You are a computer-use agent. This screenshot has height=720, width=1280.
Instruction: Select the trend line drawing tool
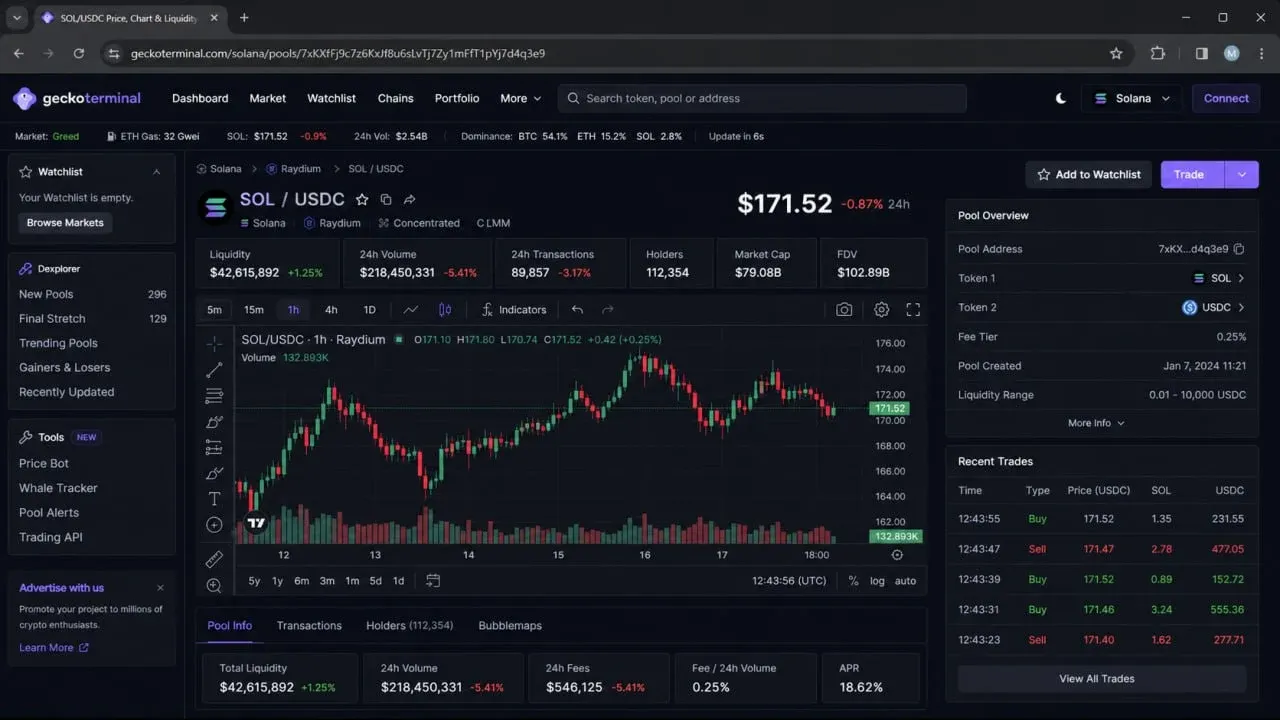(x=214, y=370)
